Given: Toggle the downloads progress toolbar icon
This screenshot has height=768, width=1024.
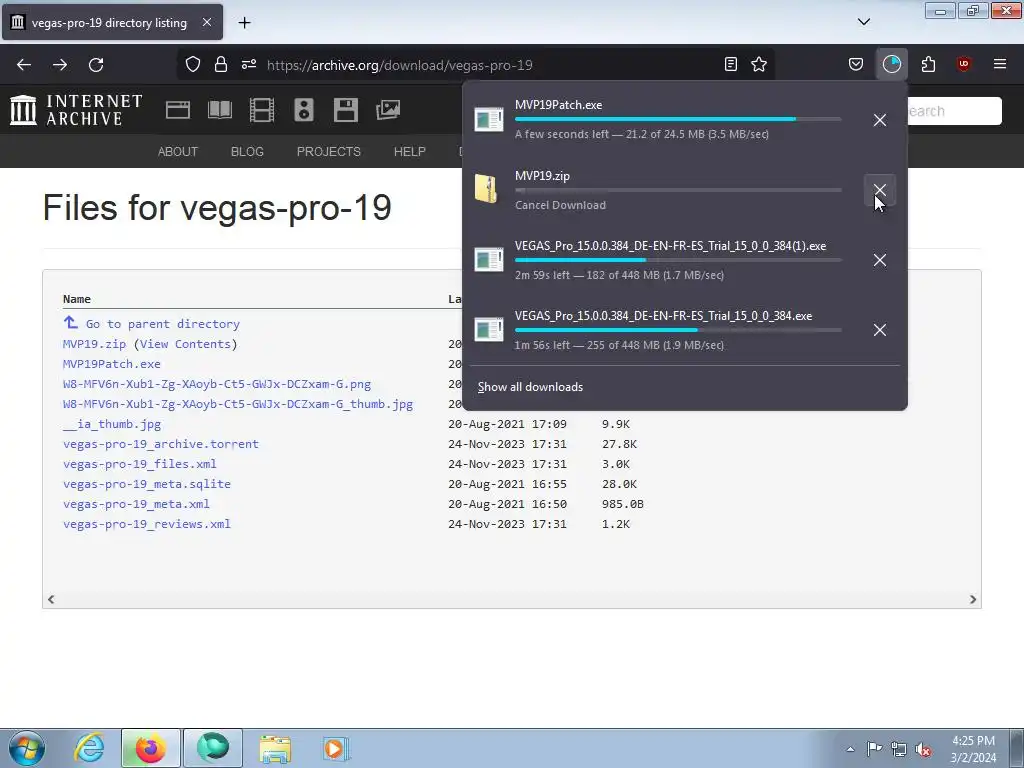Looking at the screenshot, I should [891, 64].
